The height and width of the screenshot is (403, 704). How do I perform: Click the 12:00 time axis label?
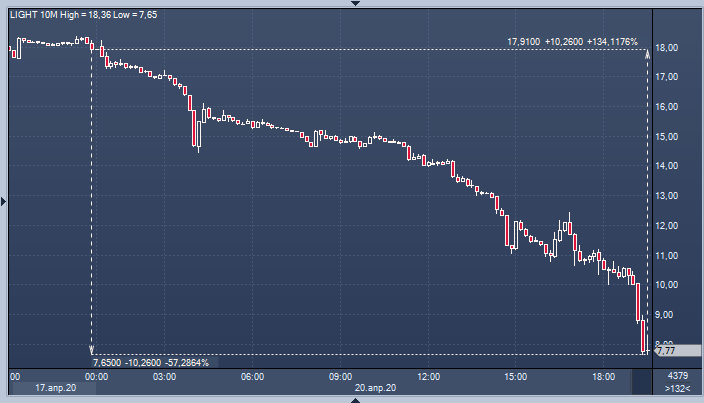[429, 376]
